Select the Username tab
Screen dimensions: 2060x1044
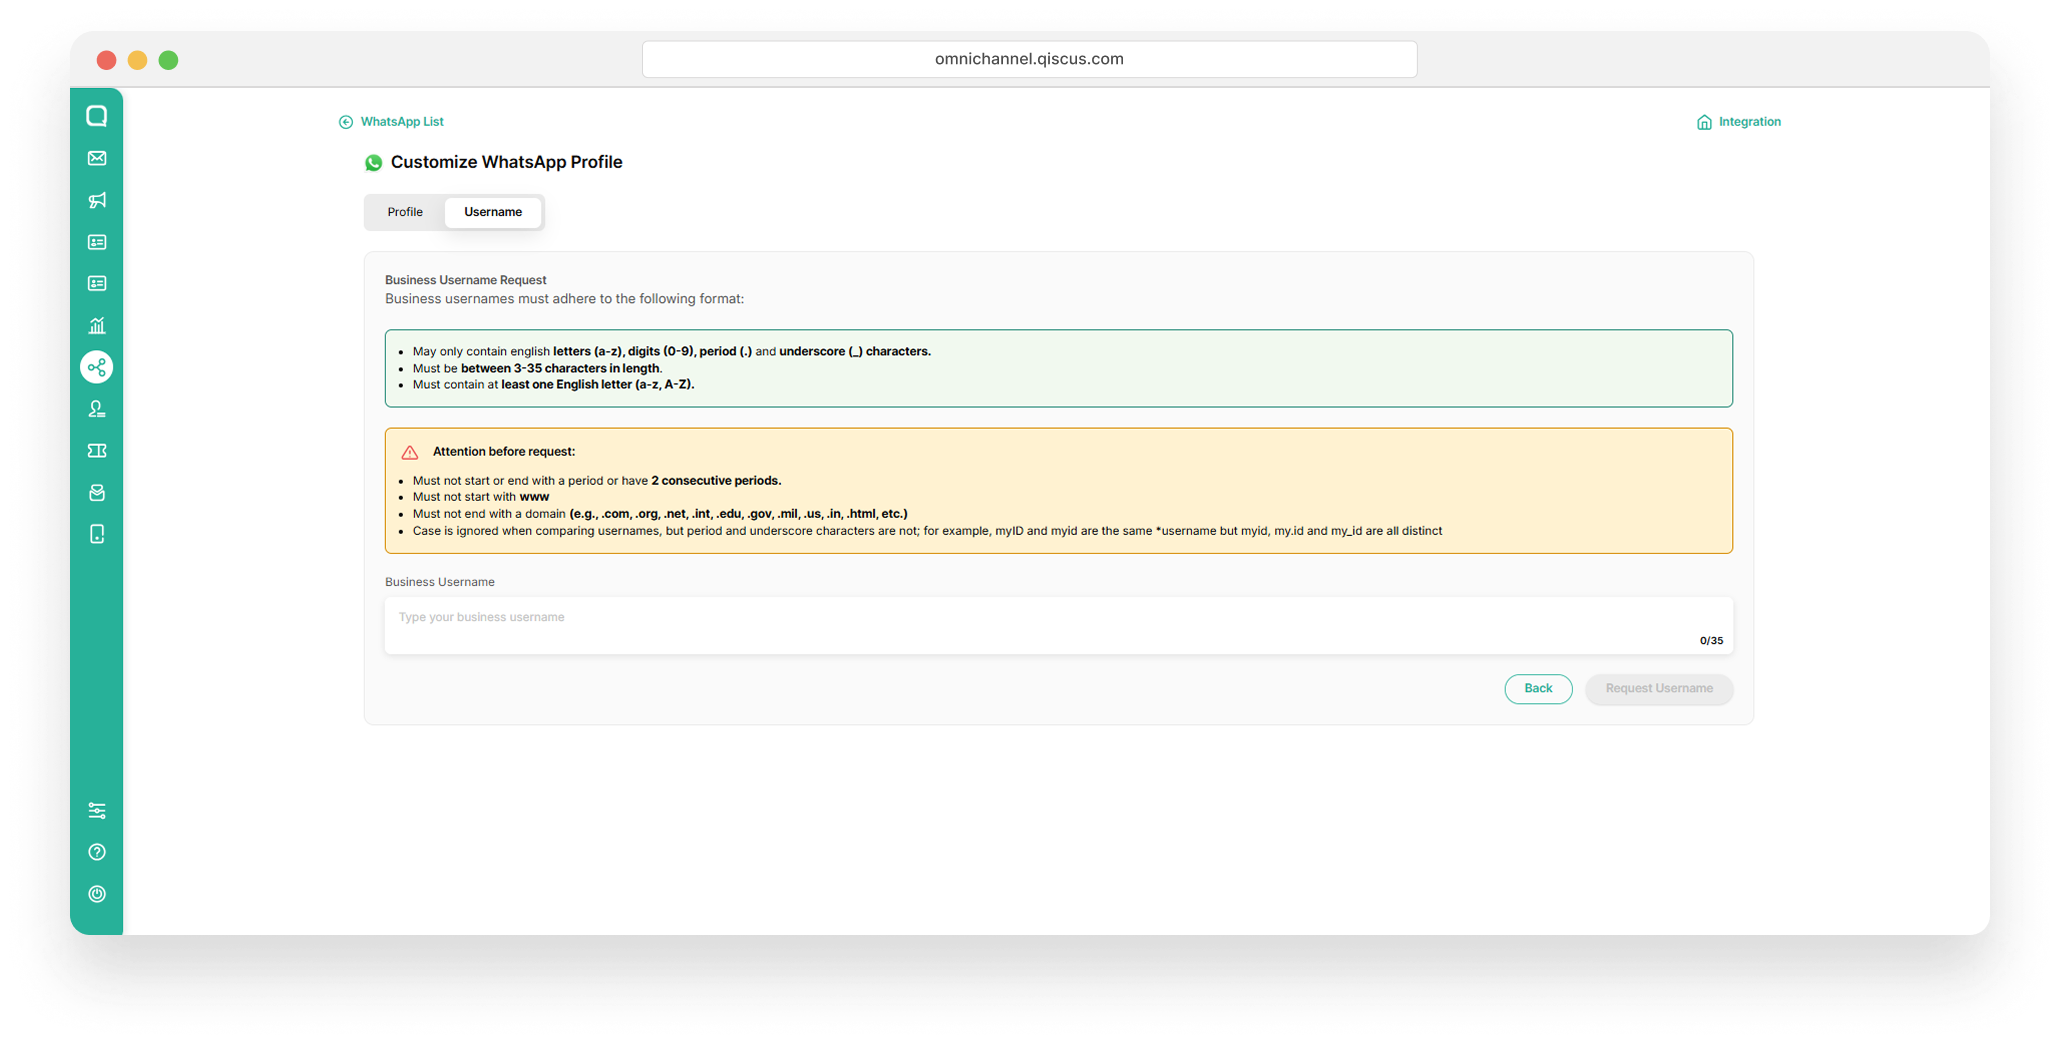[493, 212]
